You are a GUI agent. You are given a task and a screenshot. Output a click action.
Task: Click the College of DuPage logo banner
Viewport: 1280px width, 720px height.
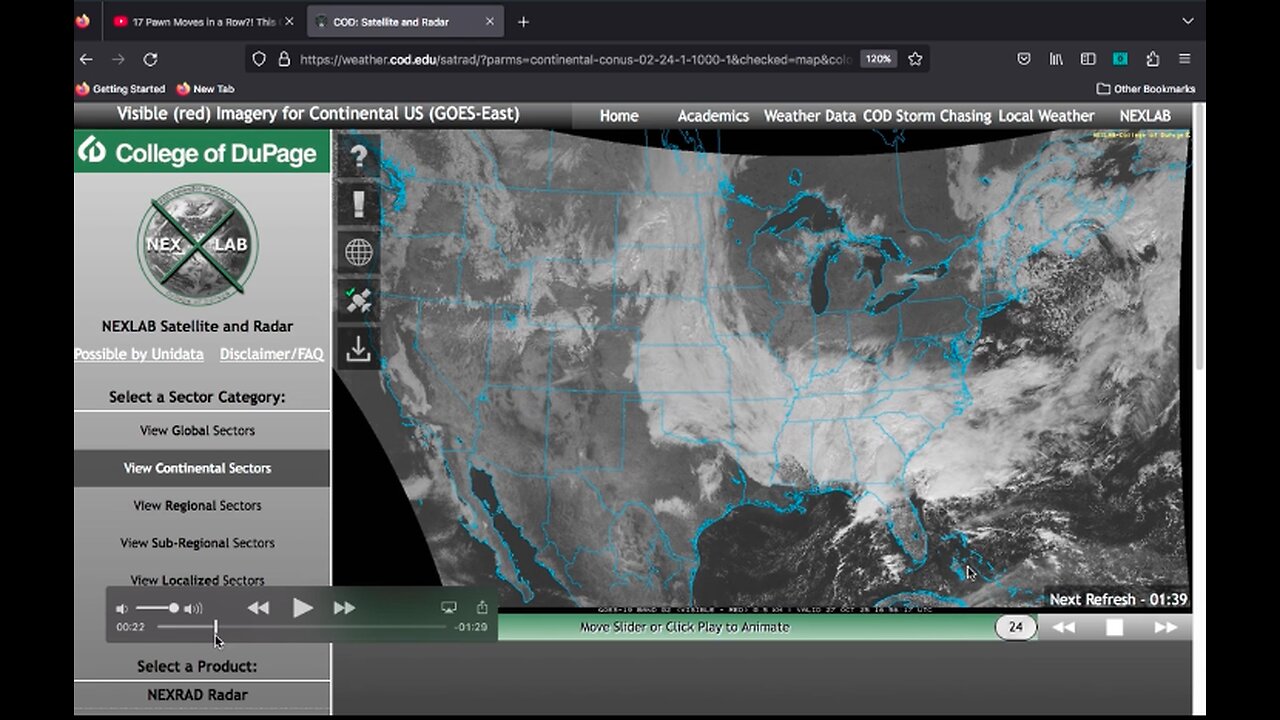tap(202, 152)
